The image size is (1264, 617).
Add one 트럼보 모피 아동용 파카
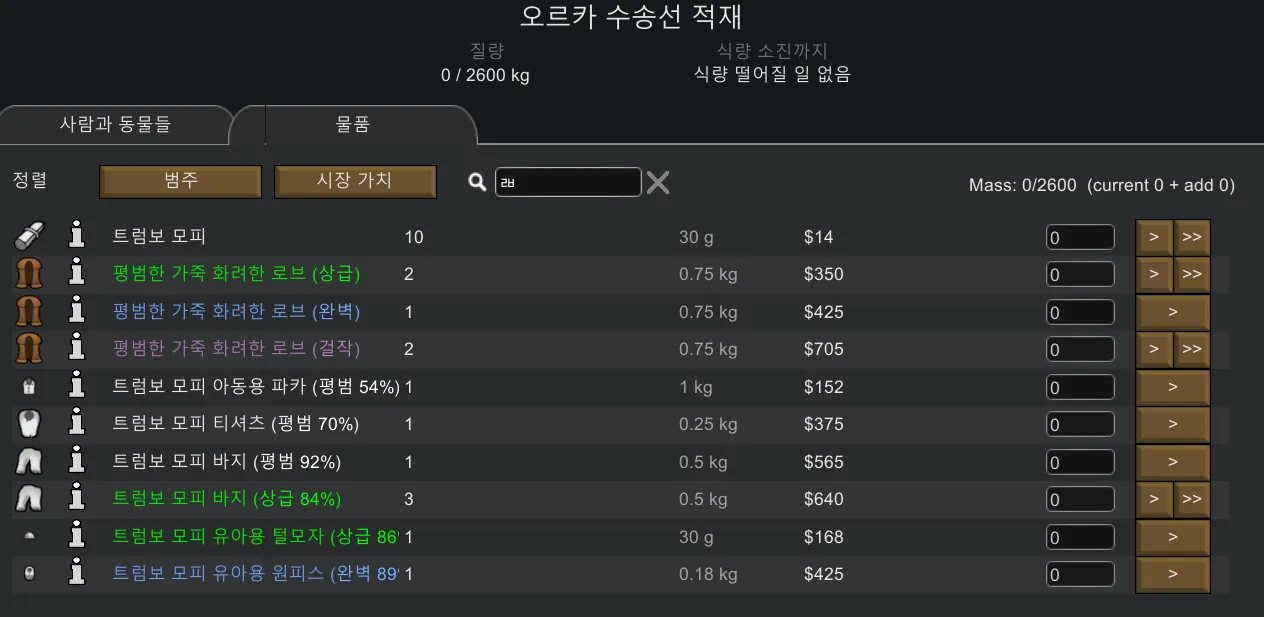1172,387
